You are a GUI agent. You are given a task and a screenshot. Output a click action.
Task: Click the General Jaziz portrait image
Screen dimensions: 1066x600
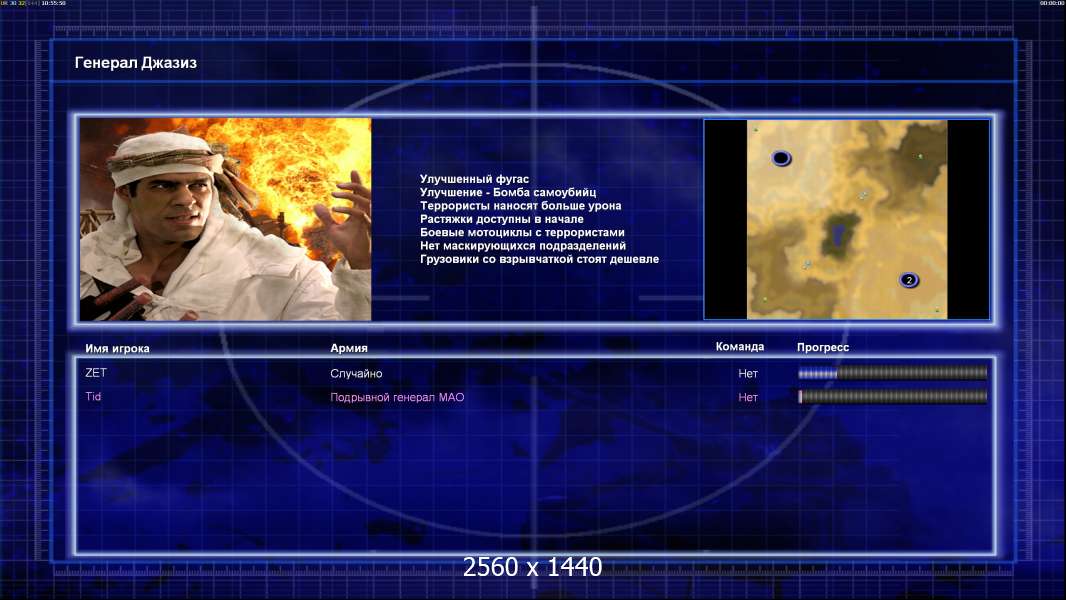click(x=225, y=219)
